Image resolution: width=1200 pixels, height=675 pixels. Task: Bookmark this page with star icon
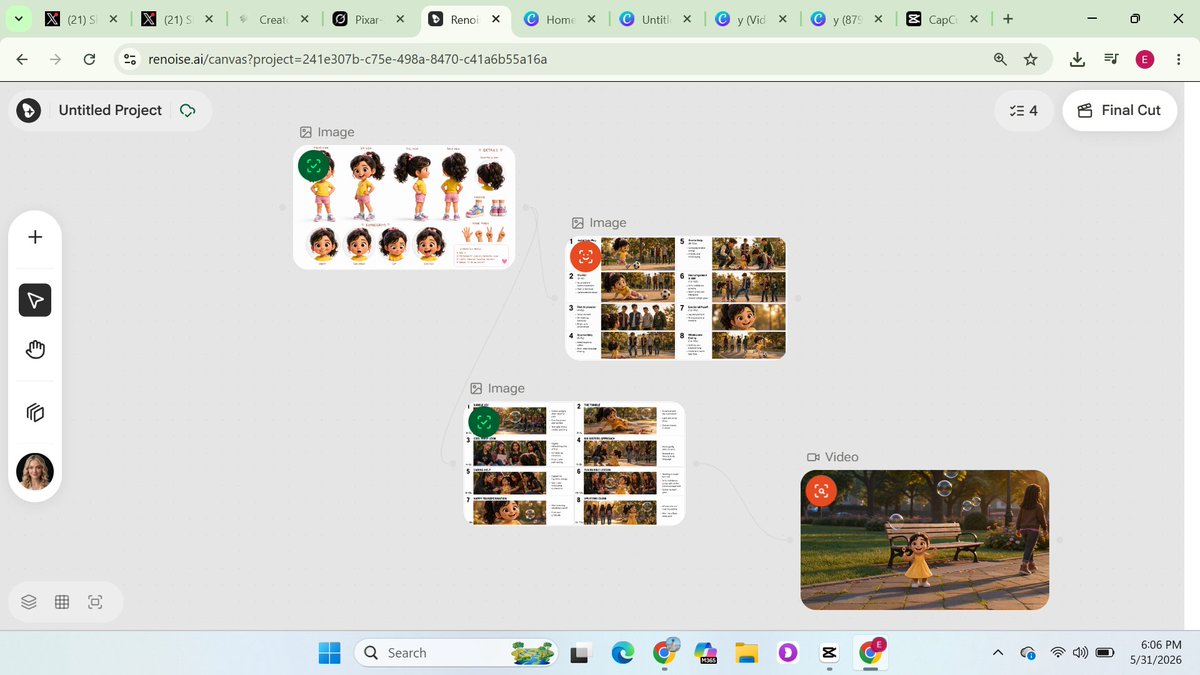1031,59
